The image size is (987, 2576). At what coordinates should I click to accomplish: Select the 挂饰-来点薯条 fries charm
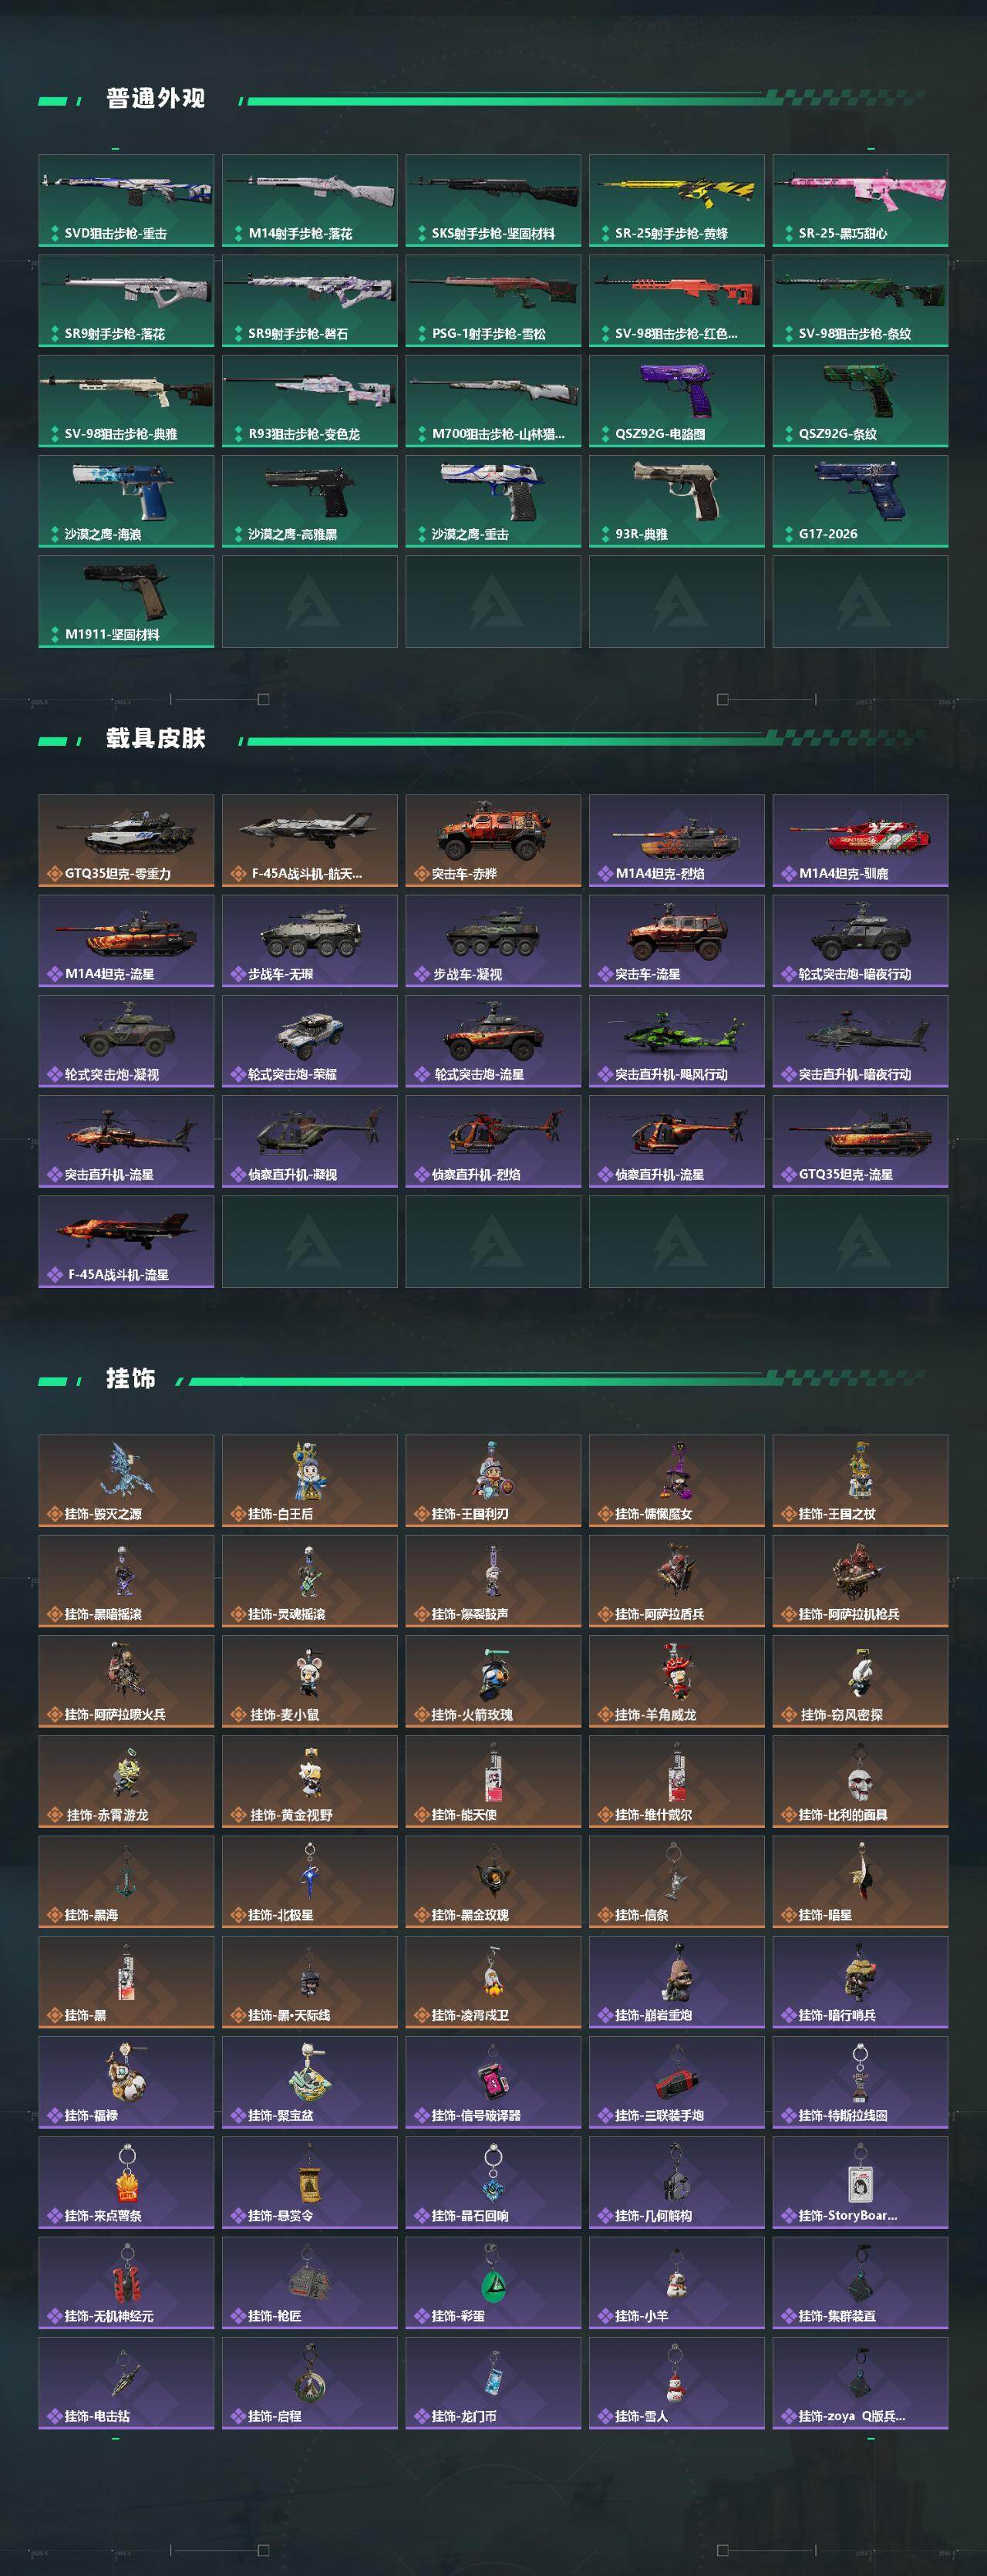(x=126, y=2182)
